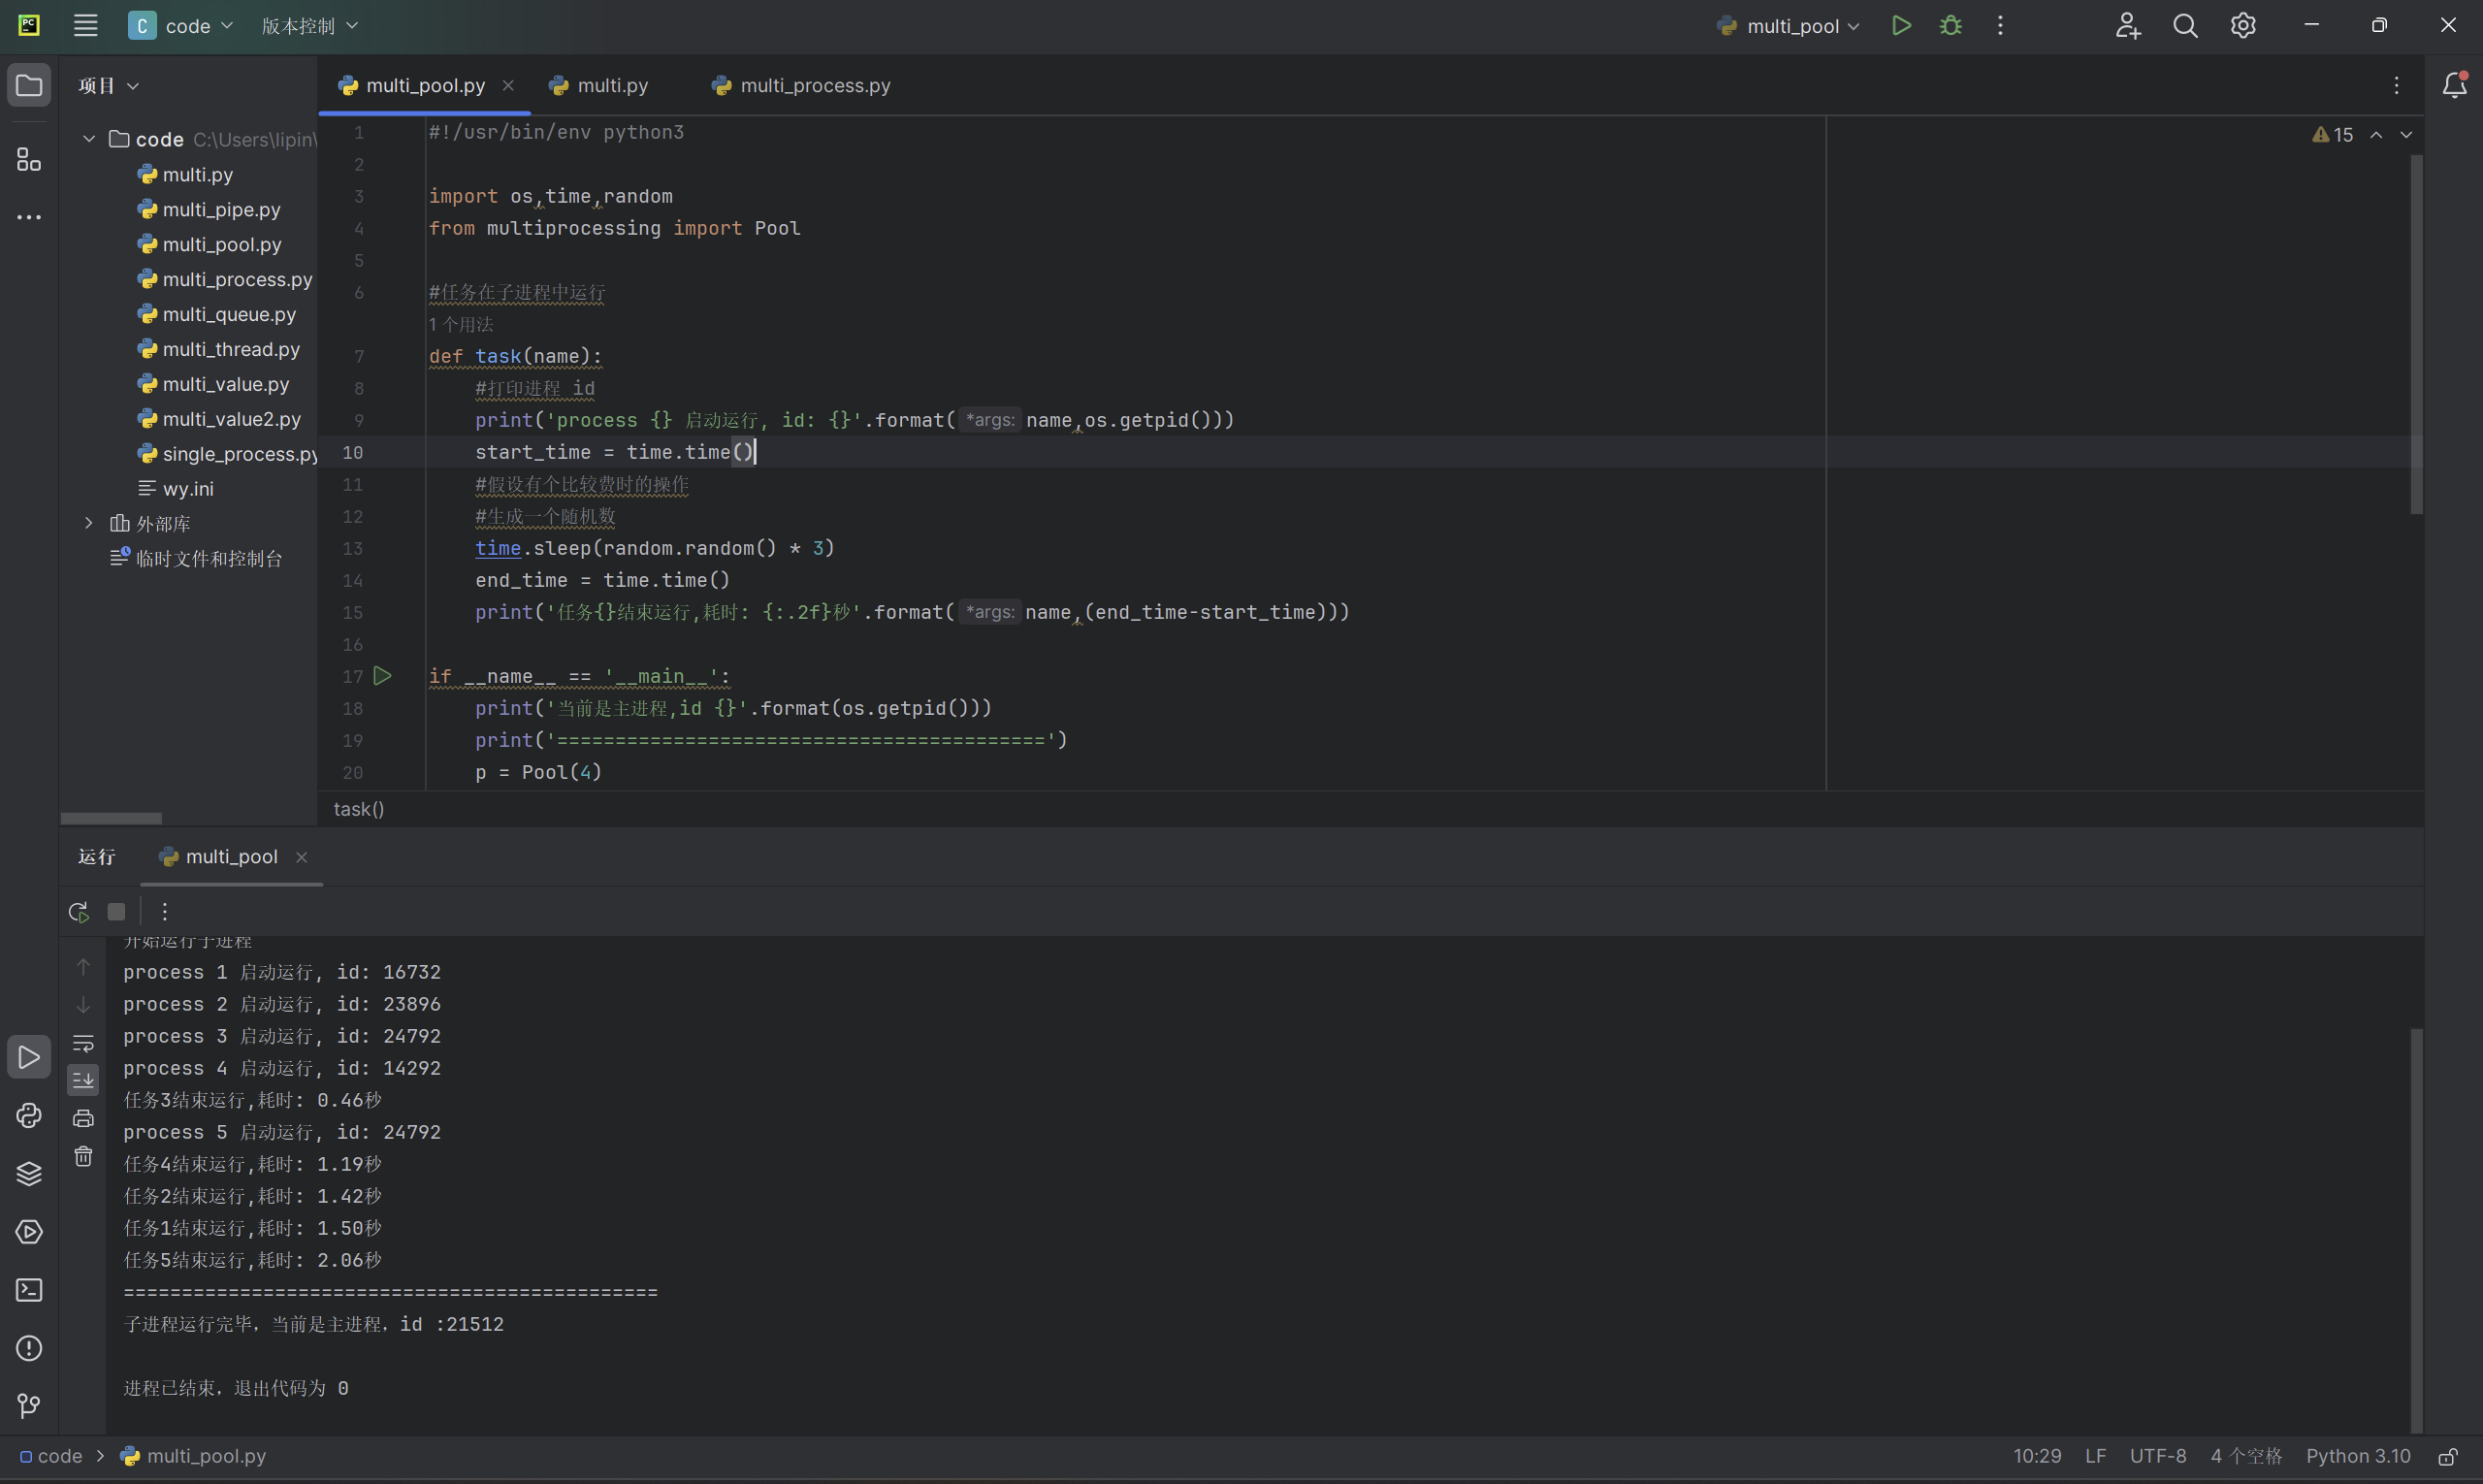
Task: Open notifications bell icon
Action: [x=2454, y=86]
